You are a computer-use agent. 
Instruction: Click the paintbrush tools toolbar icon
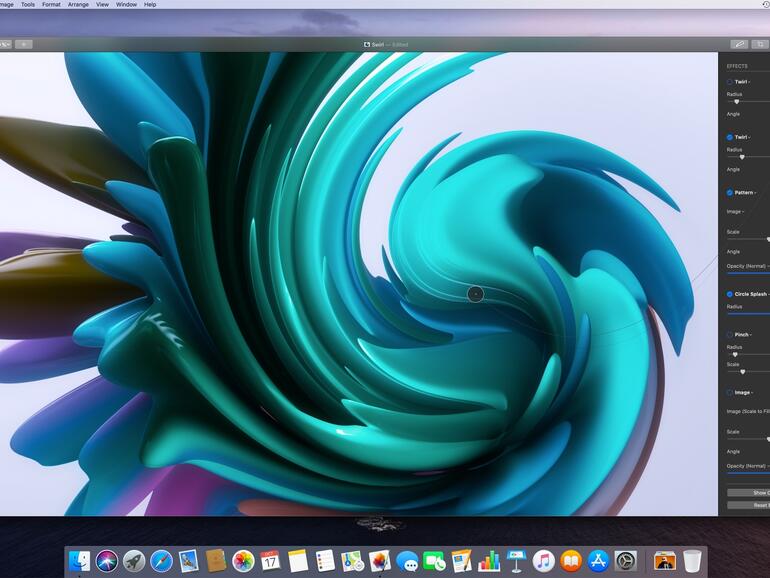pos(739,44)
